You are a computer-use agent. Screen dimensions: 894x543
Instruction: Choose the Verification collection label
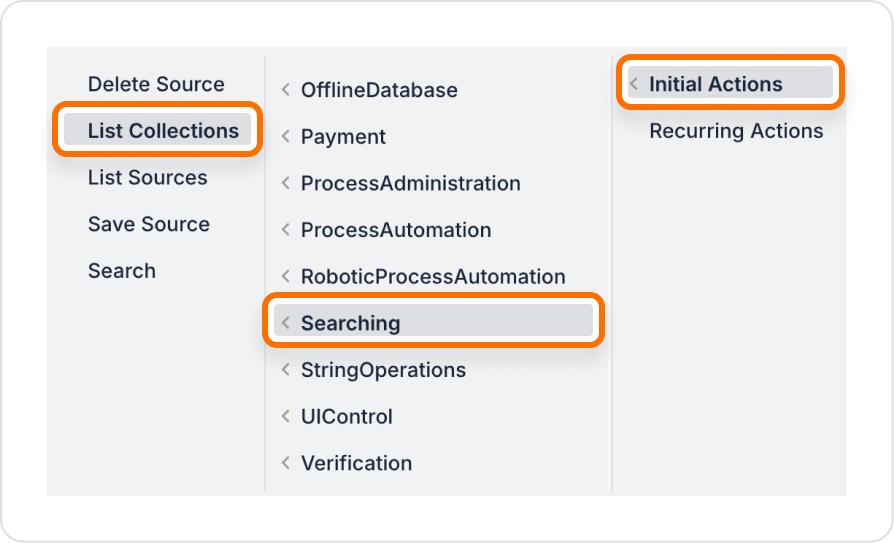(356, 463)
